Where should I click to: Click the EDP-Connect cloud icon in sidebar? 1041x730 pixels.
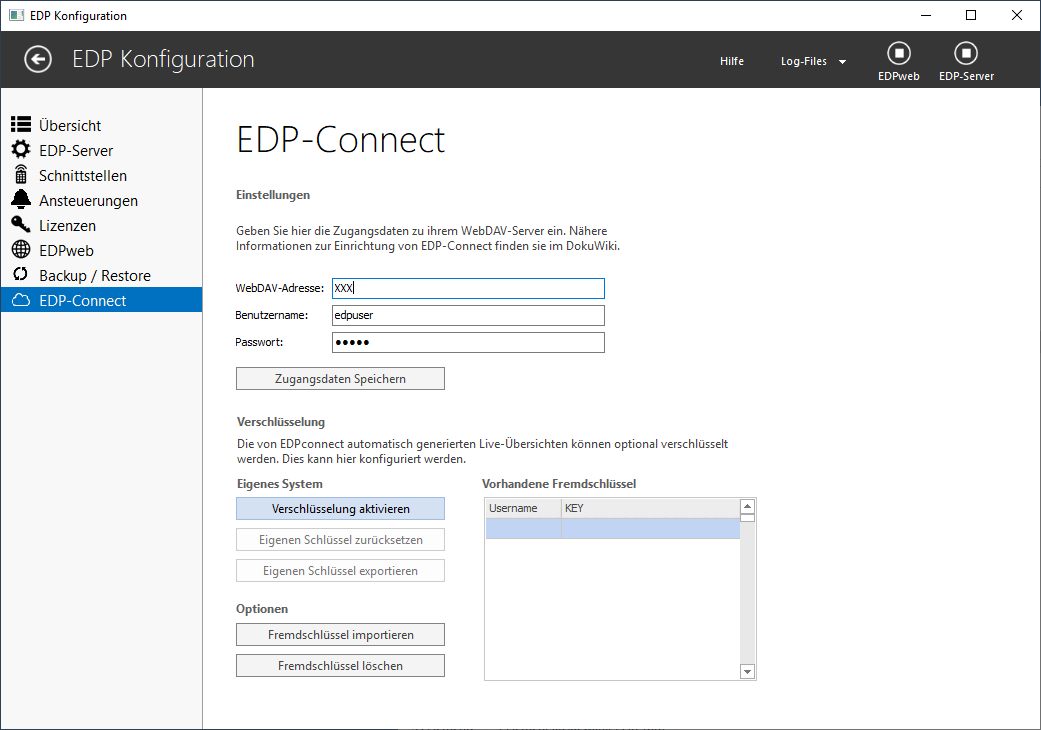click(x=21, y=300)
